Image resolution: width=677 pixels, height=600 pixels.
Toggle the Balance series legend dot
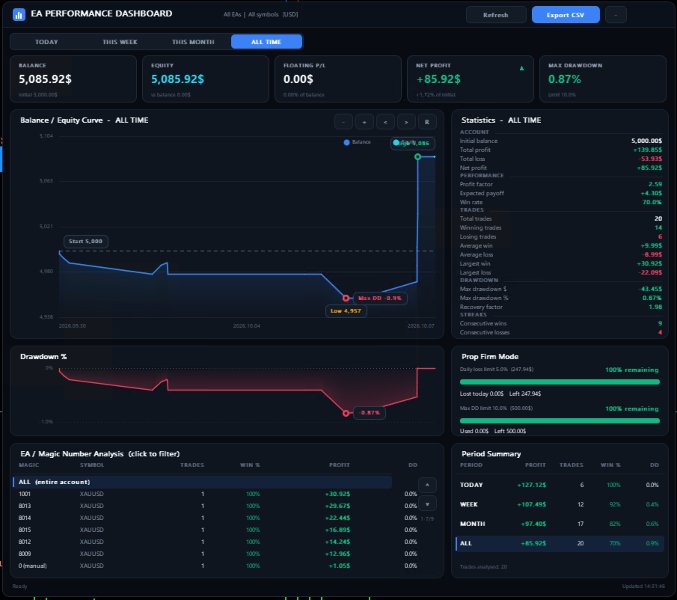tap(346, 142)
